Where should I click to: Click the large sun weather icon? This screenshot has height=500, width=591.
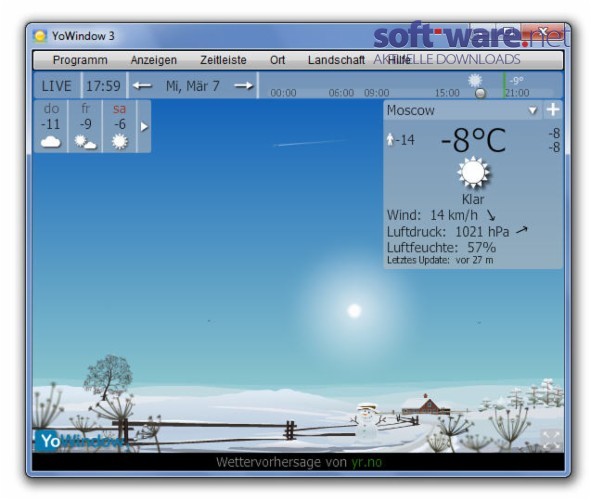pyautogui.click(x=473, y=173)
